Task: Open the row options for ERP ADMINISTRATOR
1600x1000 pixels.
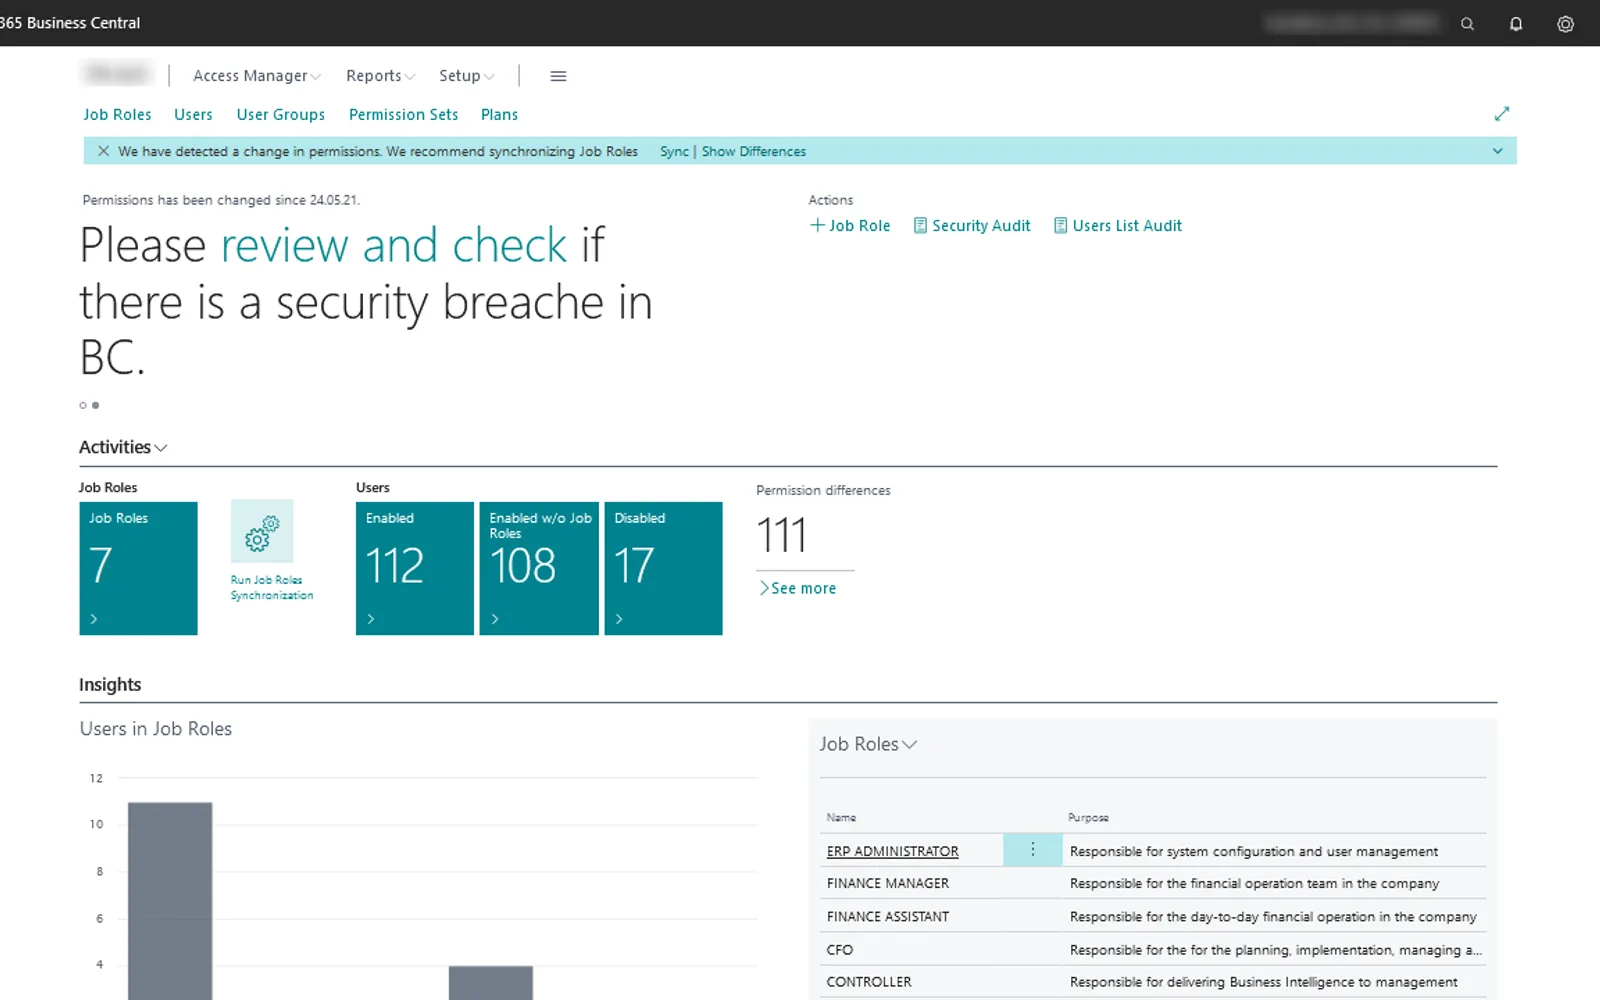Action: point(1032,850)
